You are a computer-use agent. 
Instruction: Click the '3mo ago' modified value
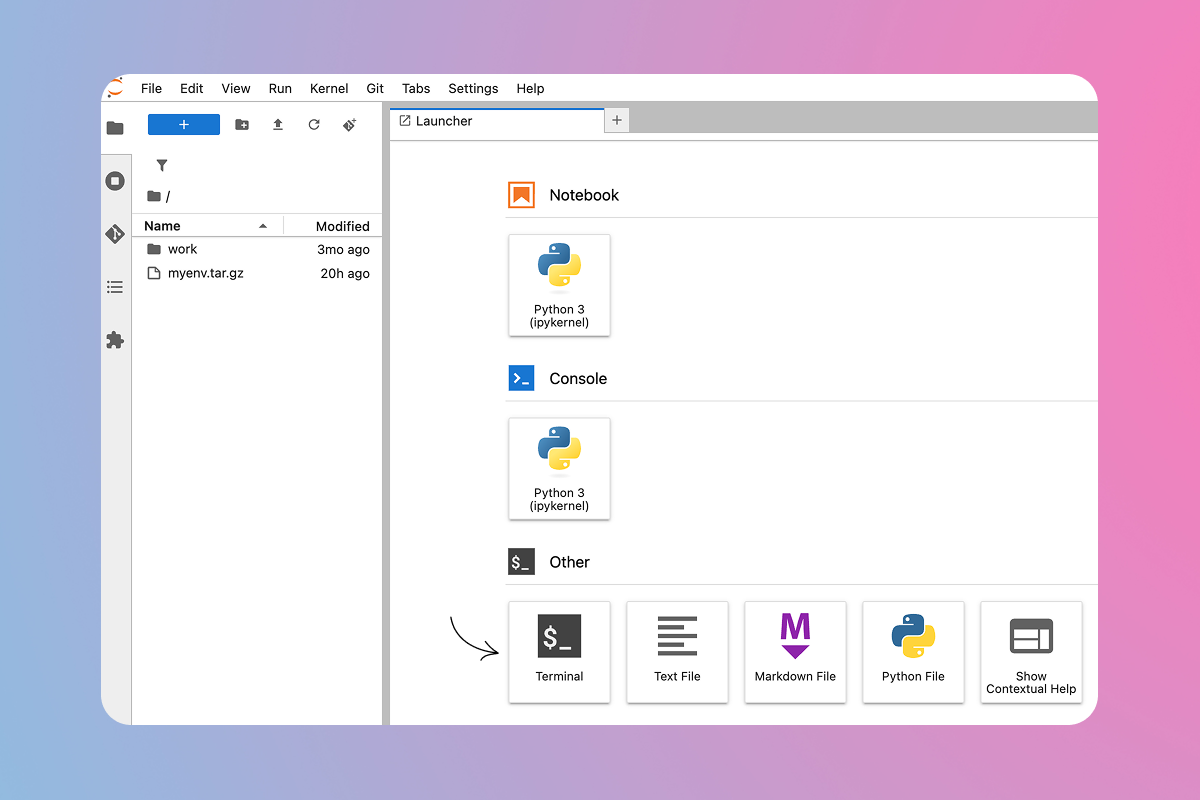[343, 249]
